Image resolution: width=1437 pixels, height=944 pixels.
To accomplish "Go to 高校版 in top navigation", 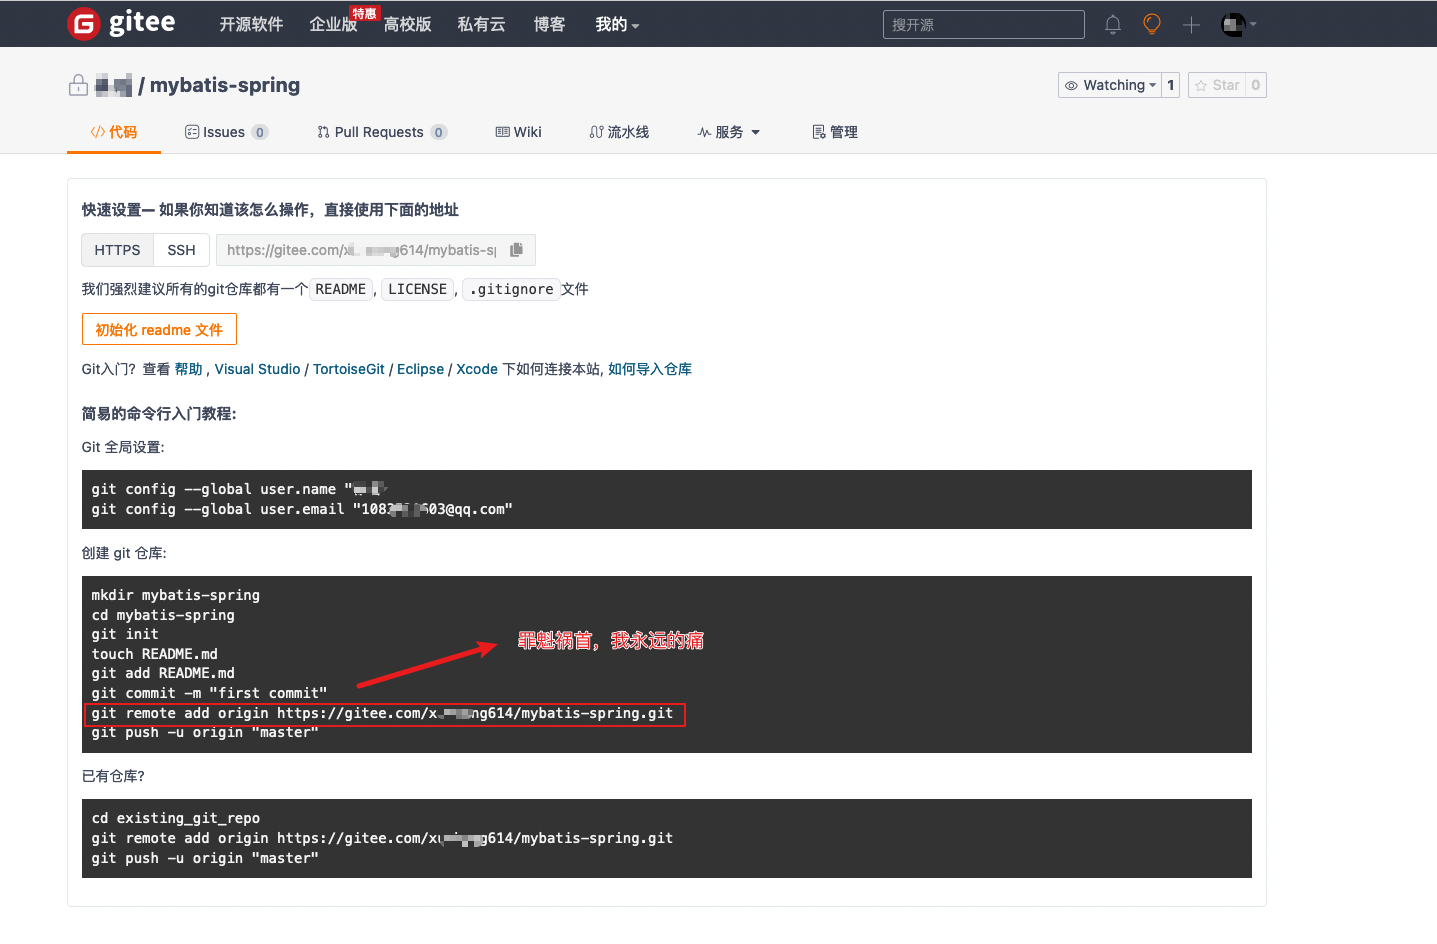I will (407, 24).
